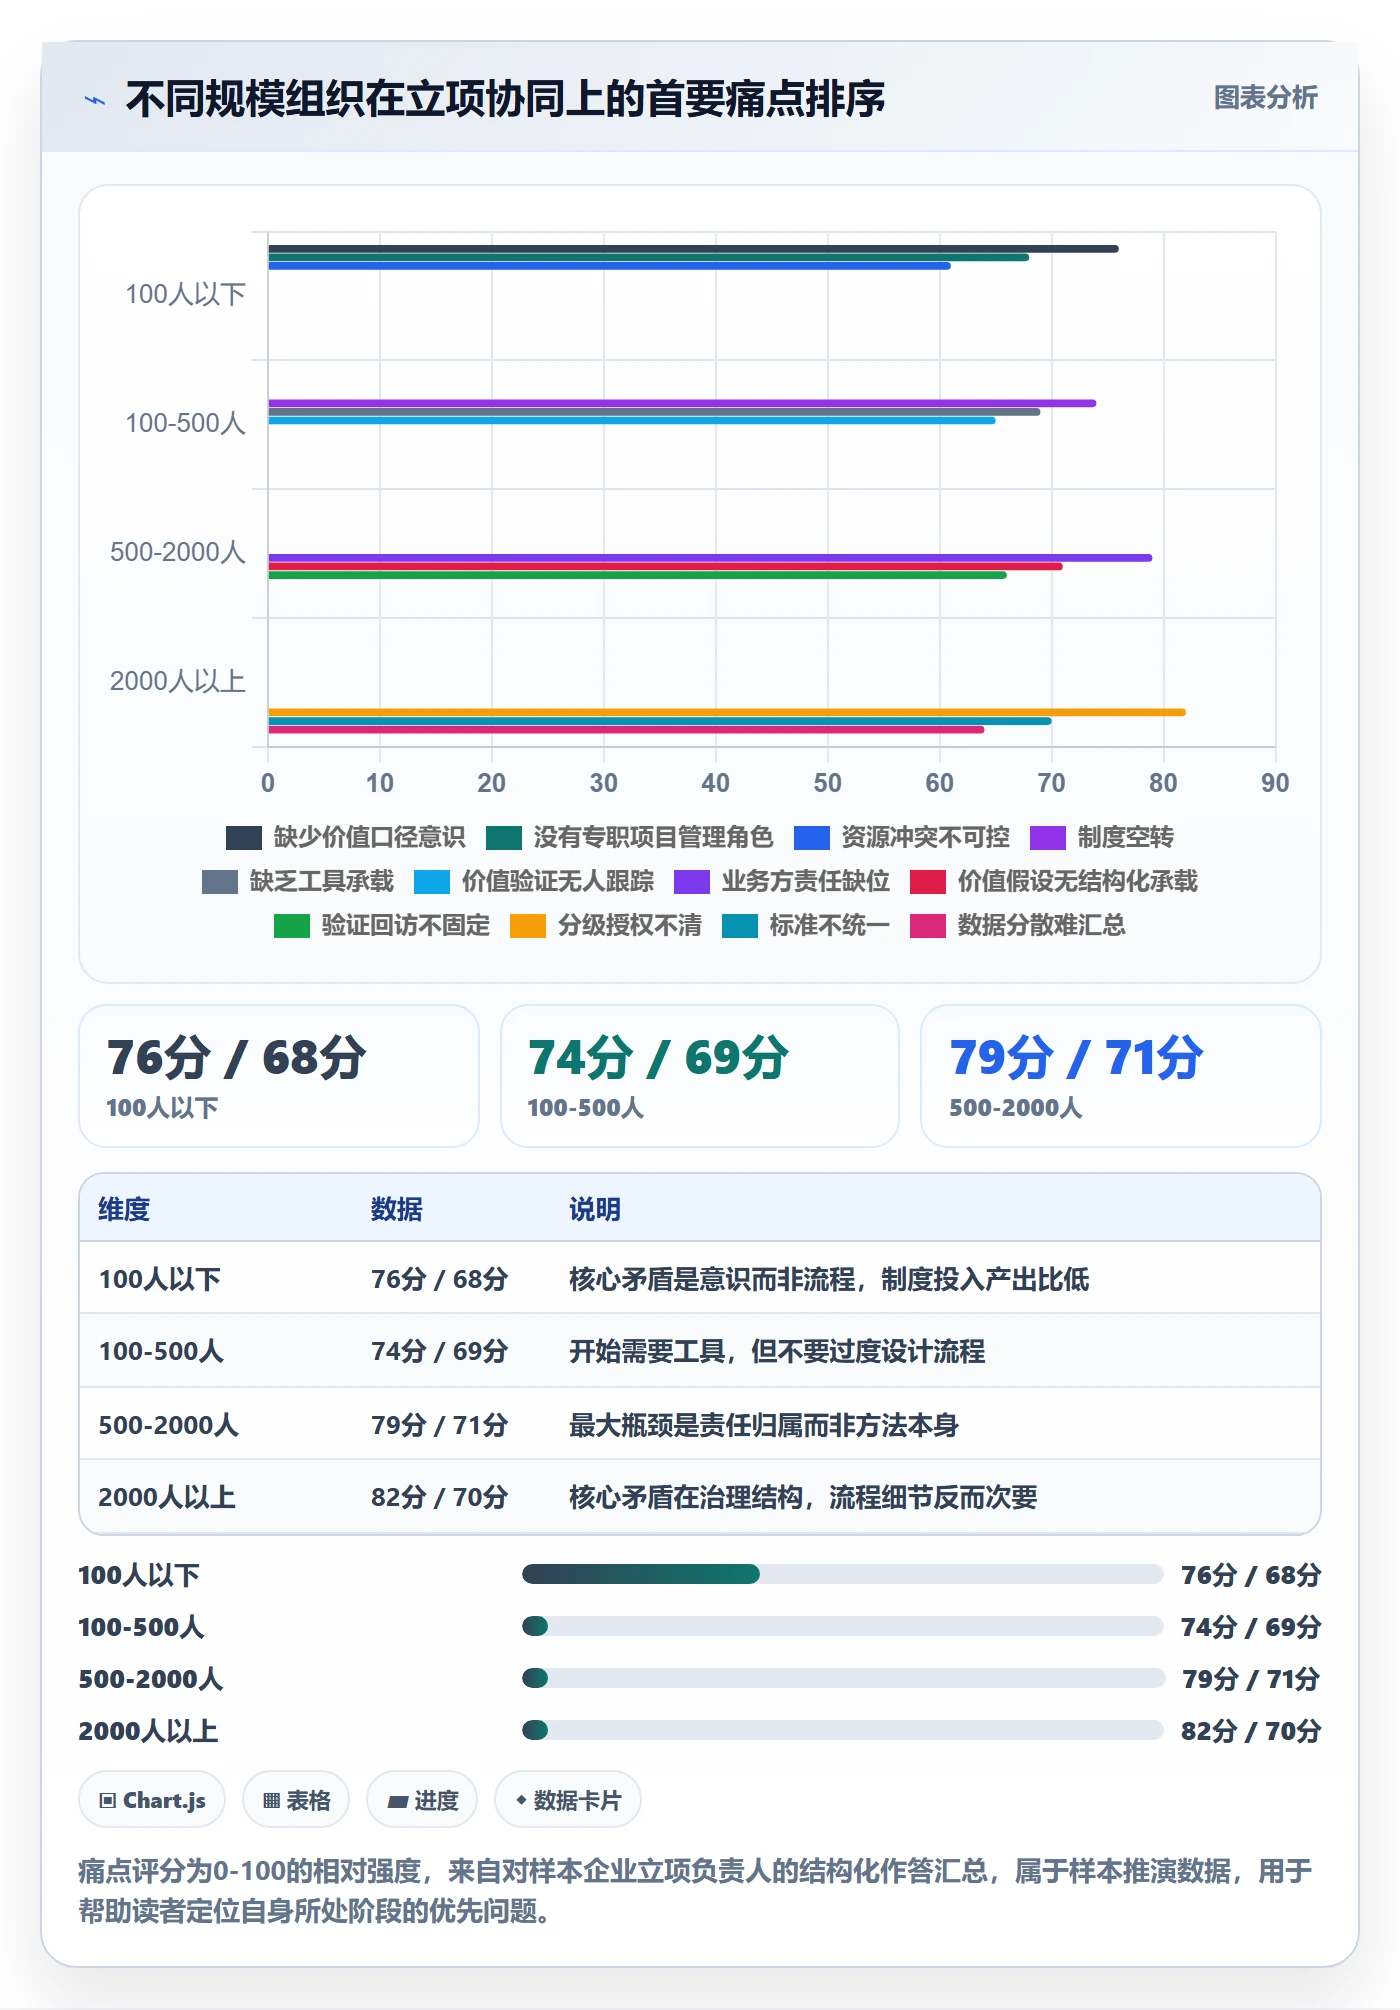Click the 图表分析 label in the header
Viewport: 1400px width, 2010px height.
[1265, 98]
